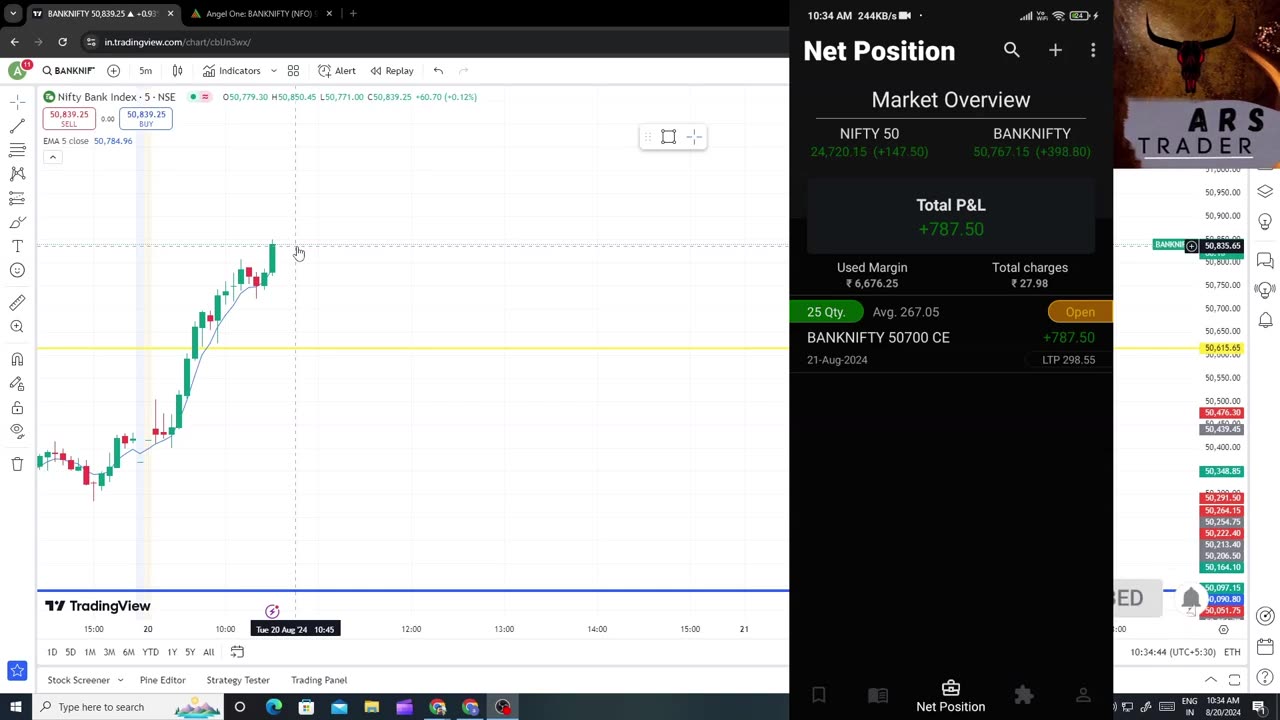This screenshot has width=1280, height=720.
Task: Select the 1M date range
Action: 89,652
